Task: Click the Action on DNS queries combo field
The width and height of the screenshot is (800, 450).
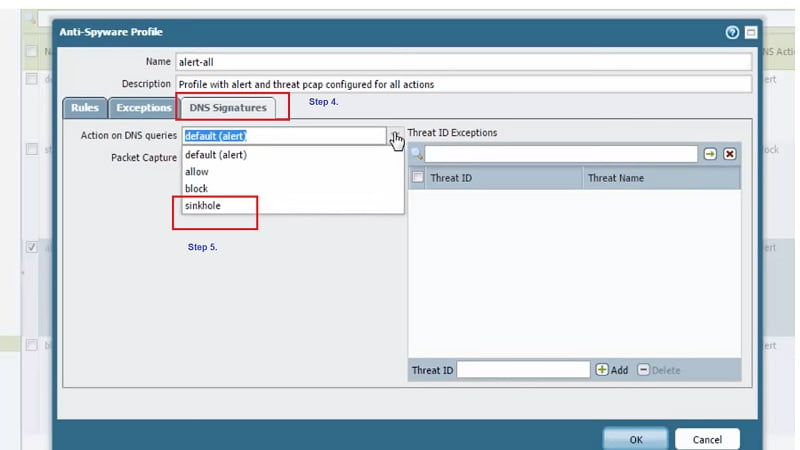Action: (x=284, y=136)
